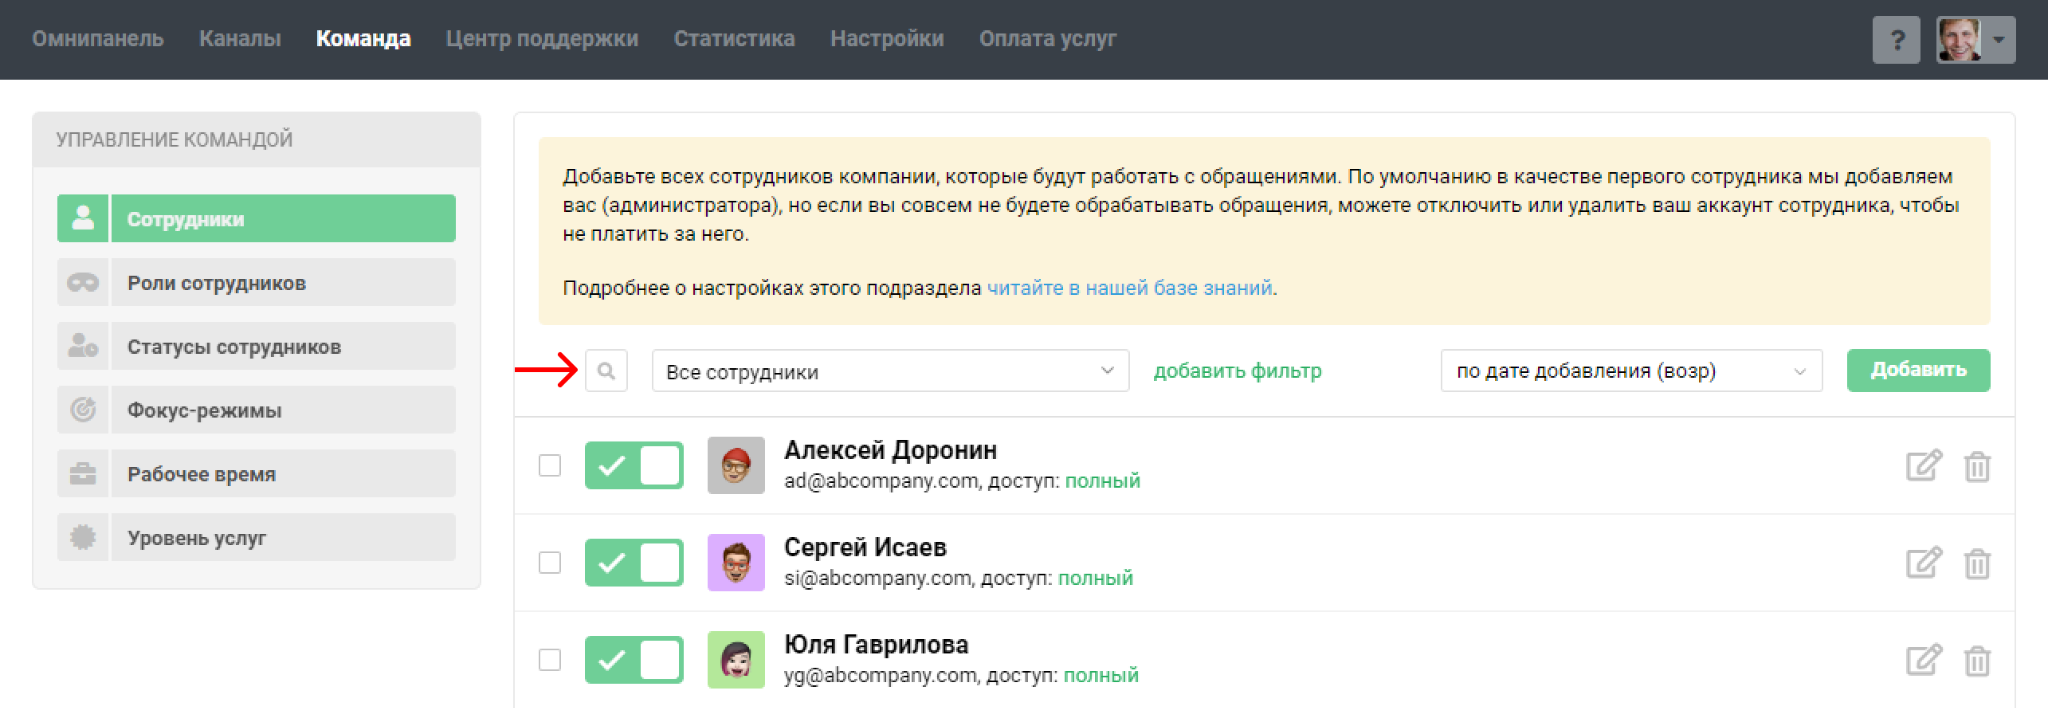The width and height of the screenshot is (2048, 708).
Task: Expand the Все сотрудники filter dropdown
Action: pos(890,371)
